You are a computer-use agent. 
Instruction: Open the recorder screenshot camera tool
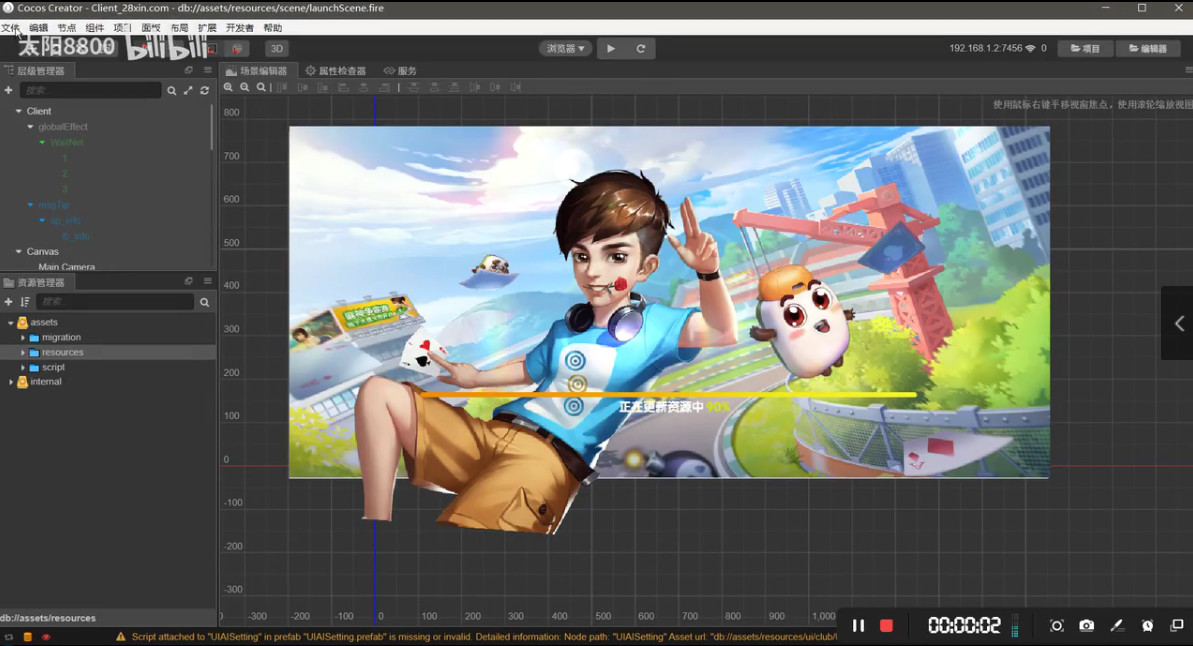point(1086,625)
